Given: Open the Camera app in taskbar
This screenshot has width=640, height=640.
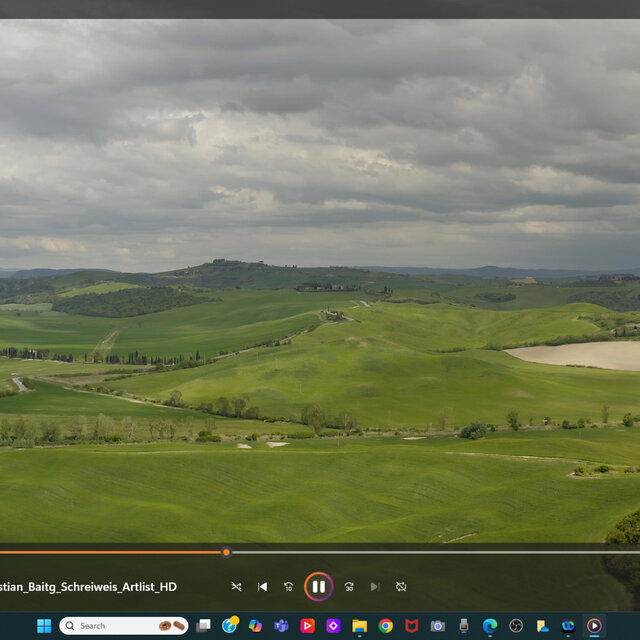Looking at the screenshot, I should coord(438,626).
